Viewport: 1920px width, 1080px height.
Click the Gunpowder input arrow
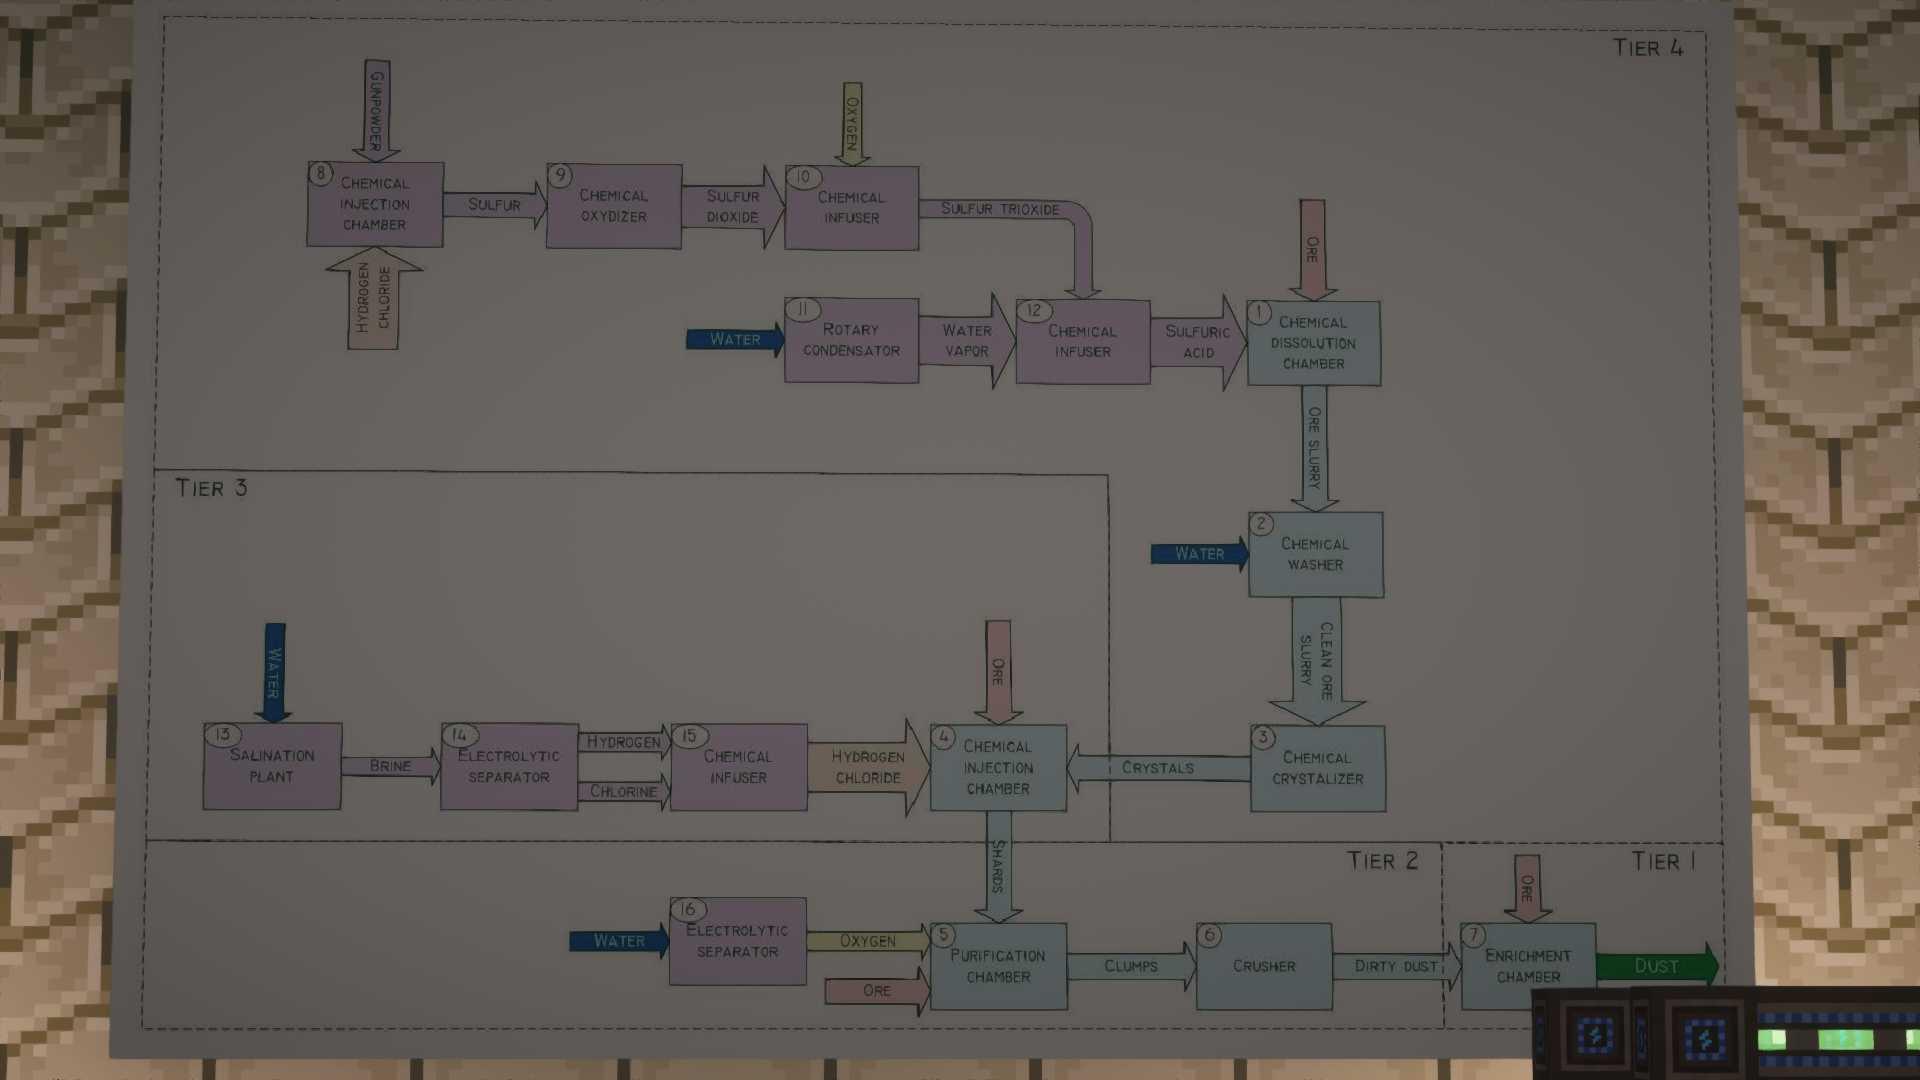(x=377, y=108)
